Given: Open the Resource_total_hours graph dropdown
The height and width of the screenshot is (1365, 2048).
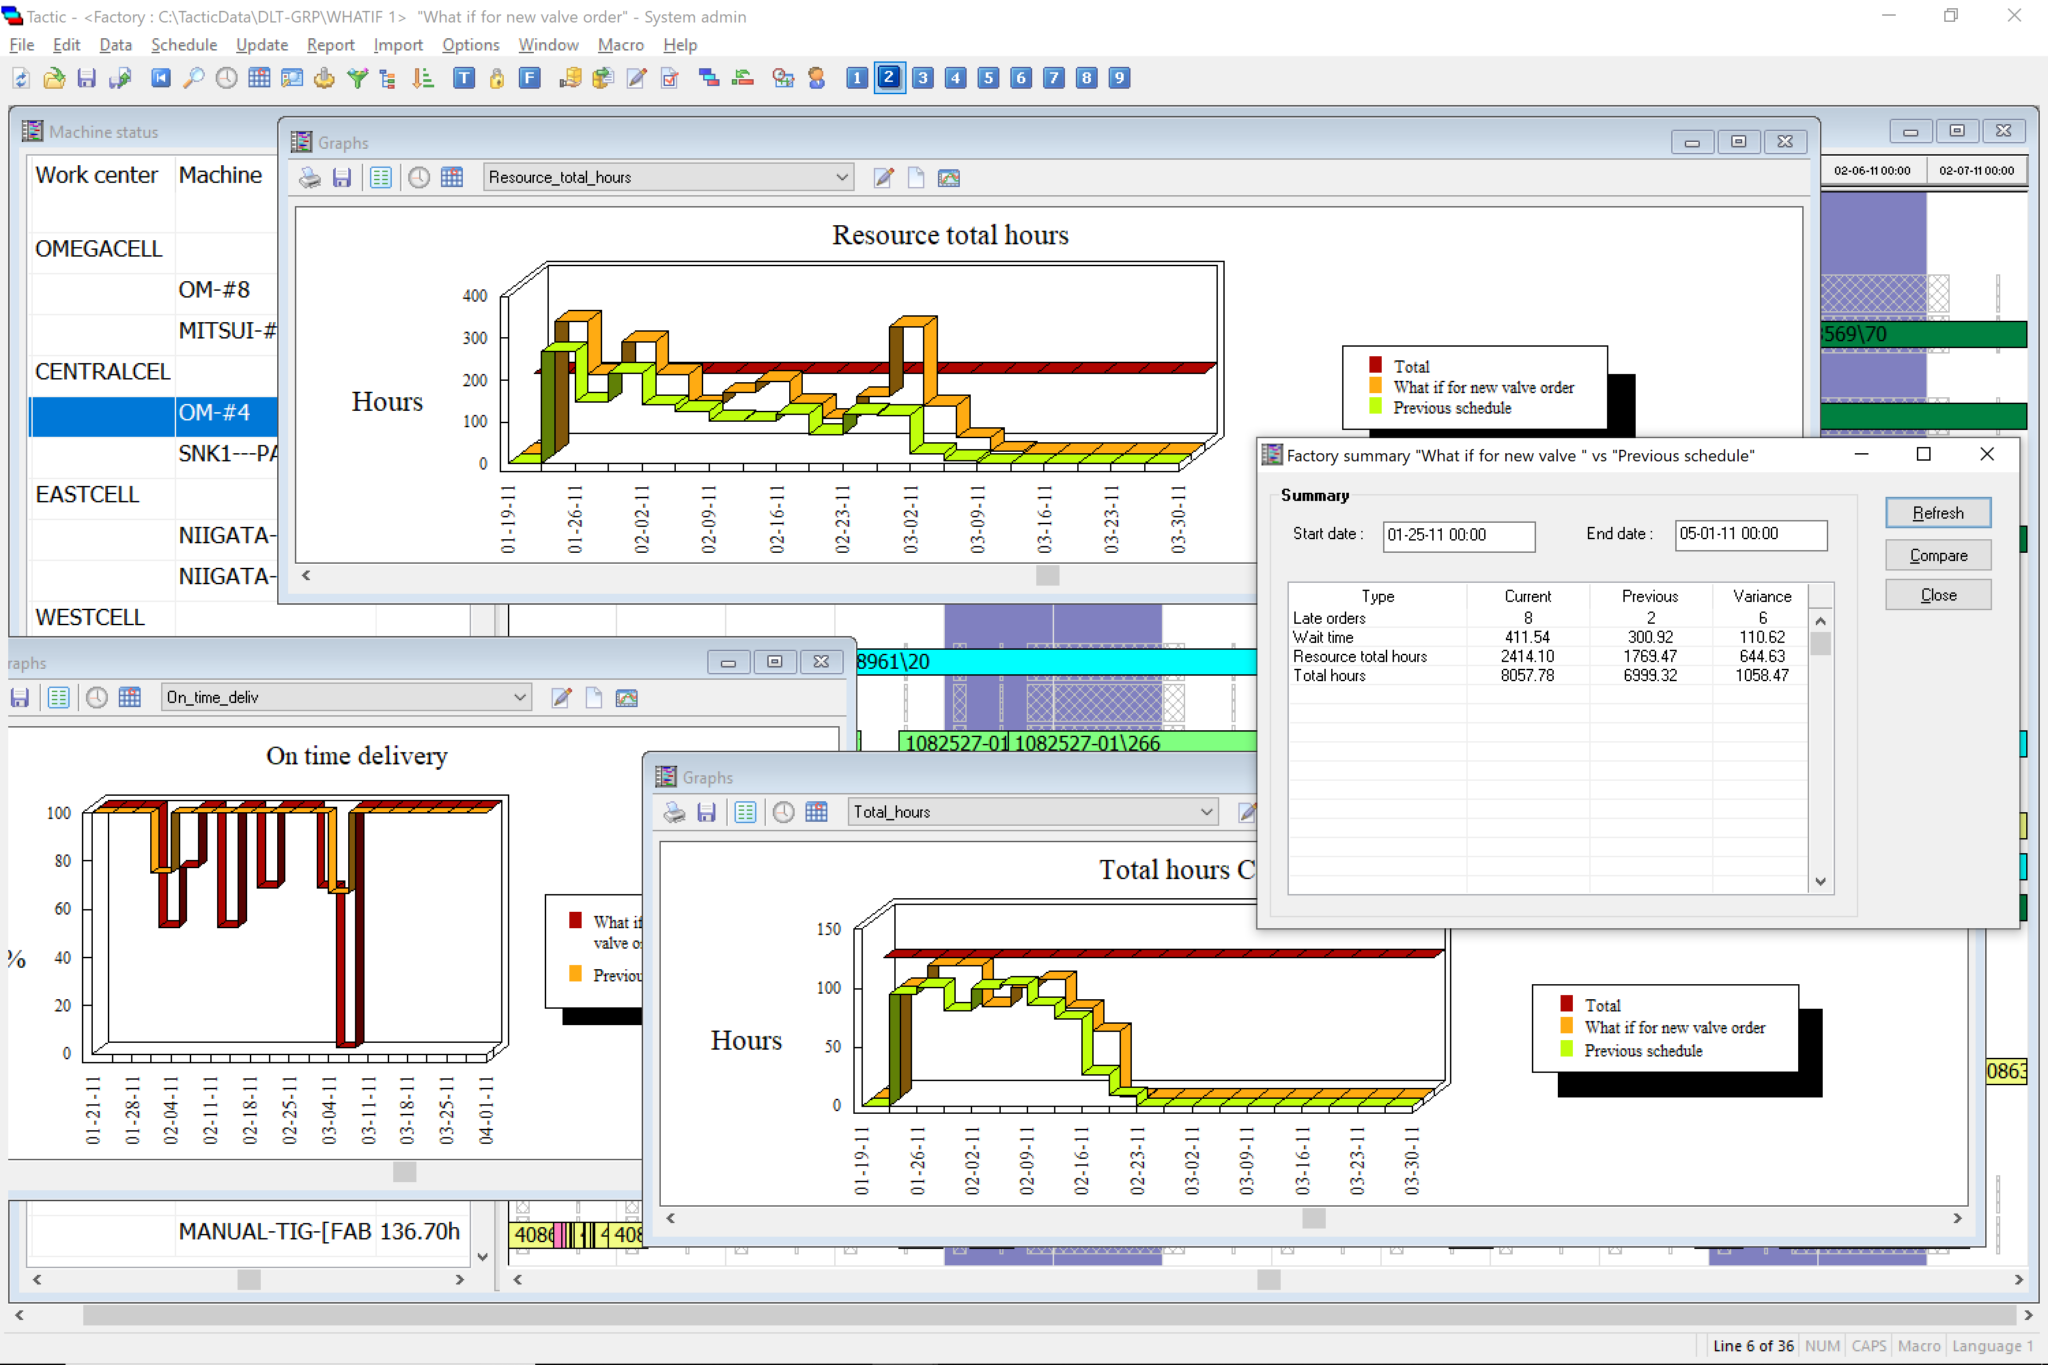Looking at the screenshot, I should [842, 178].
